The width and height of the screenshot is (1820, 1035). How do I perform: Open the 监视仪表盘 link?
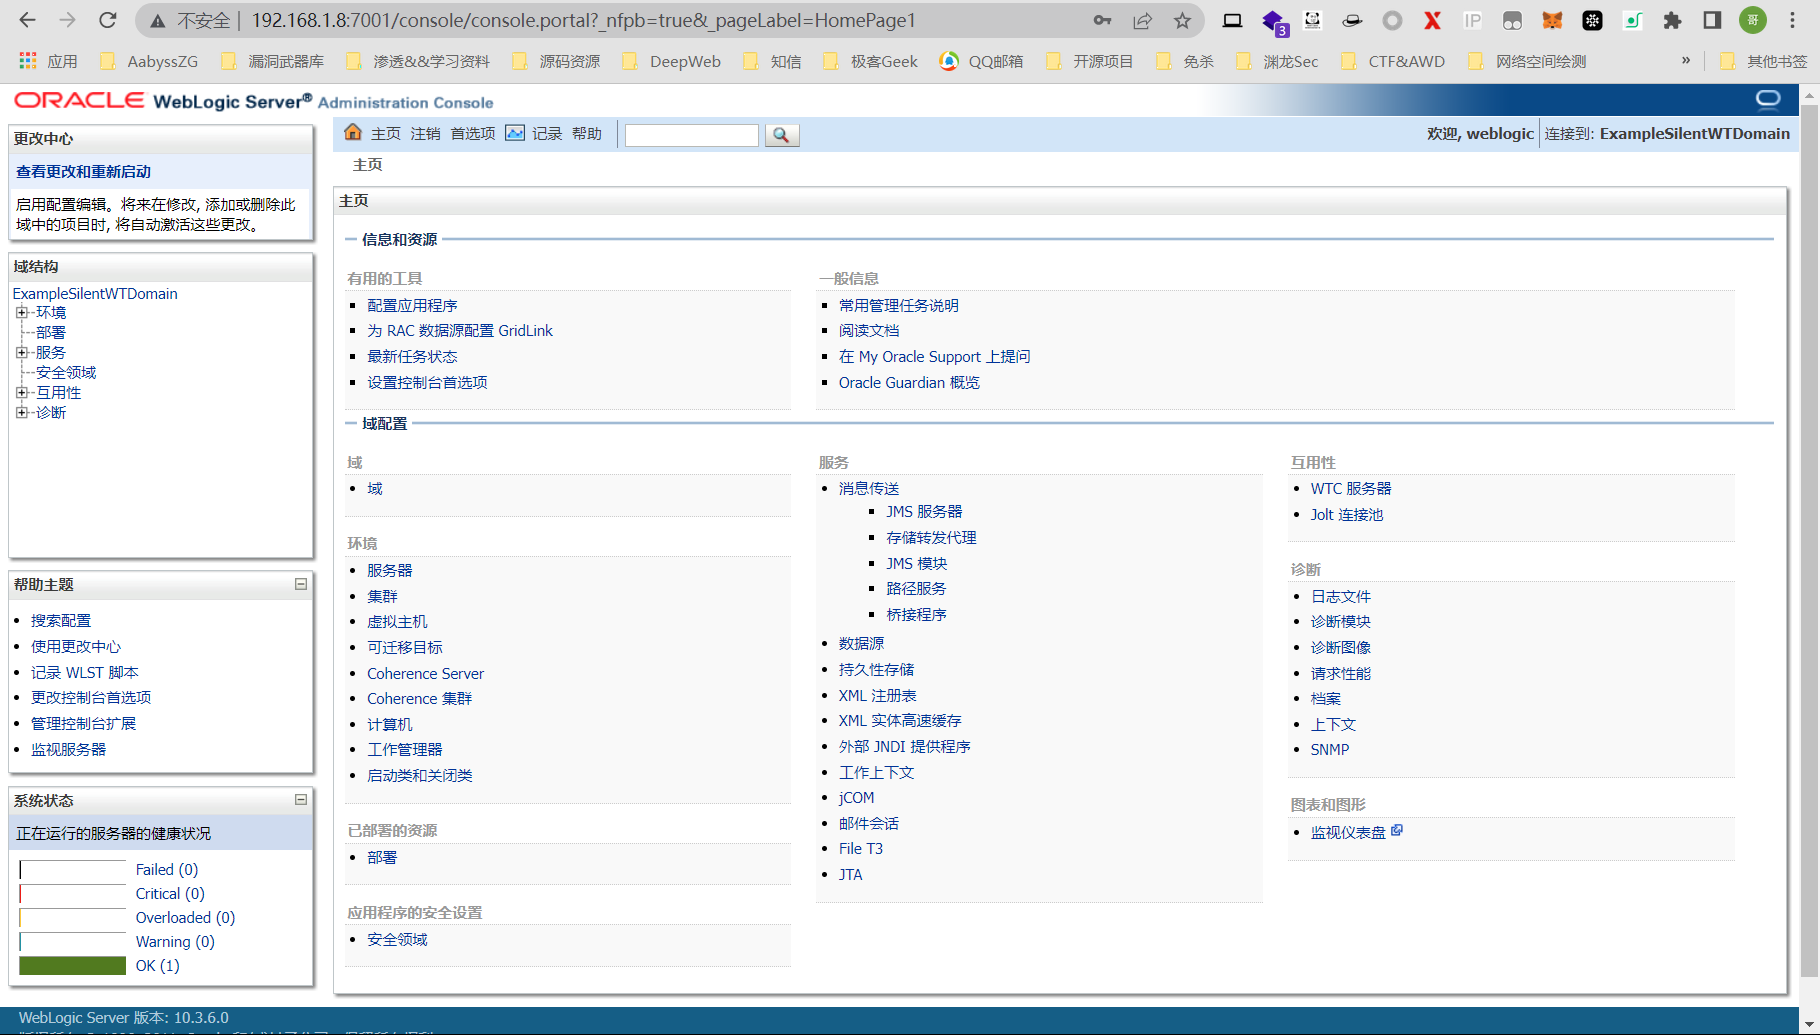coord(1348,832)
